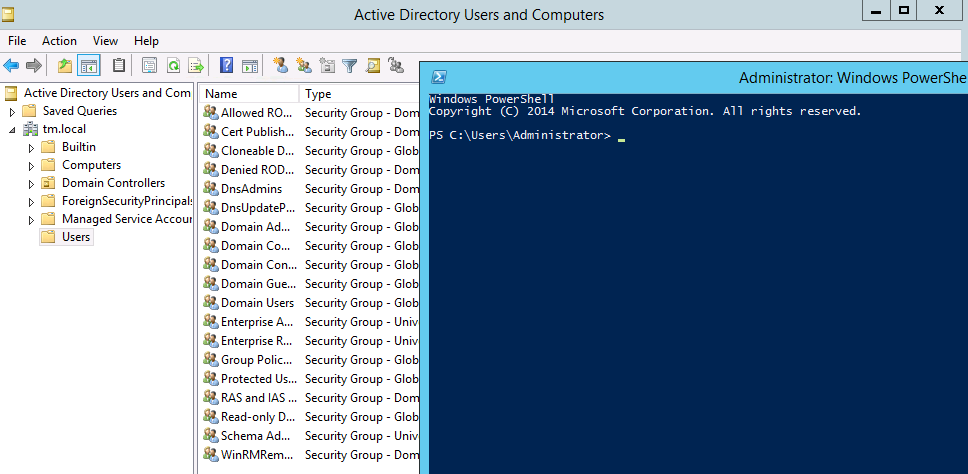Image resolution: width=968 pixels, height=474 pixels.
Task: Go back with the blue Back arrow
Action: point(11,65)
